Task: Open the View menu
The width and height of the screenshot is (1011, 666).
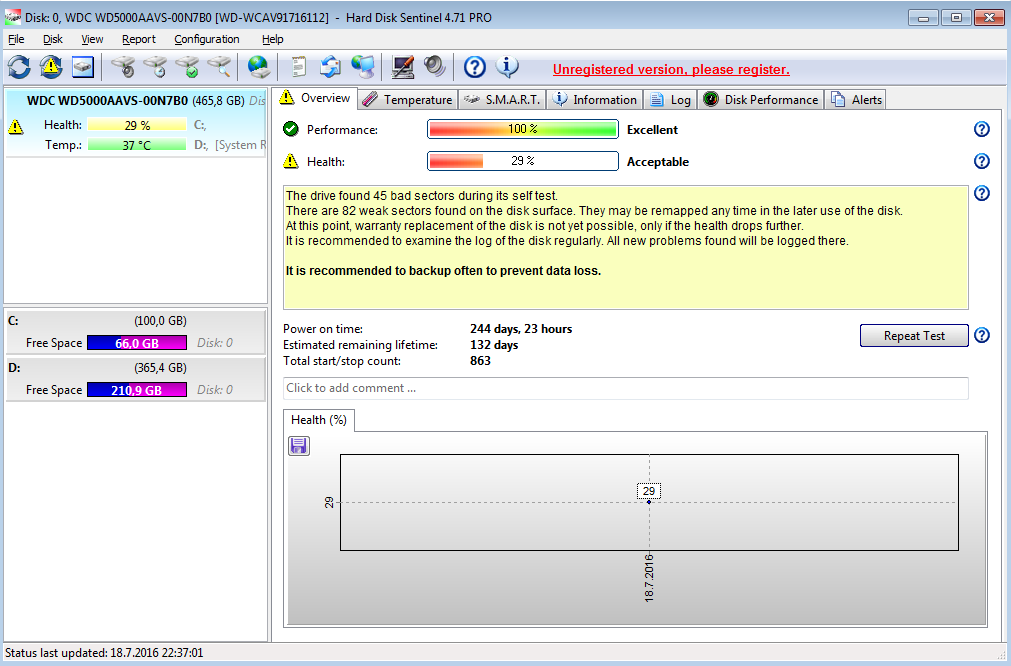Action: 92,39
